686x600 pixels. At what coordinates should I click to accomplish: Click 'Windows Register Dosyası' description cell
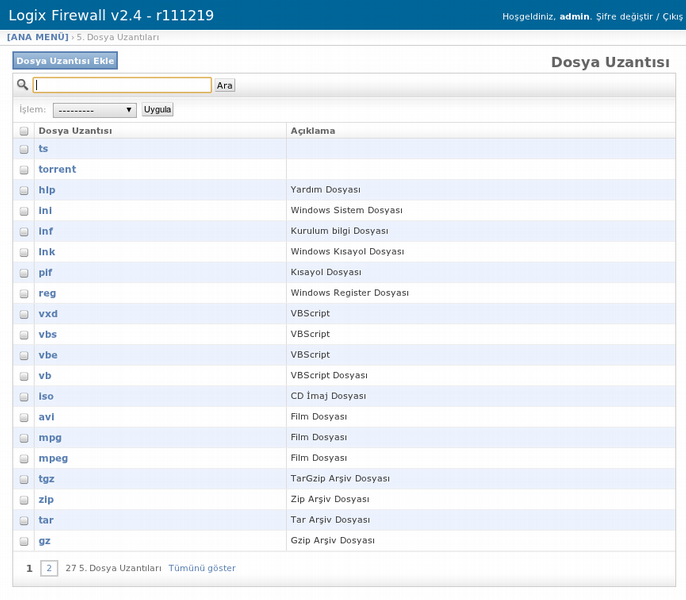point(350,293)
